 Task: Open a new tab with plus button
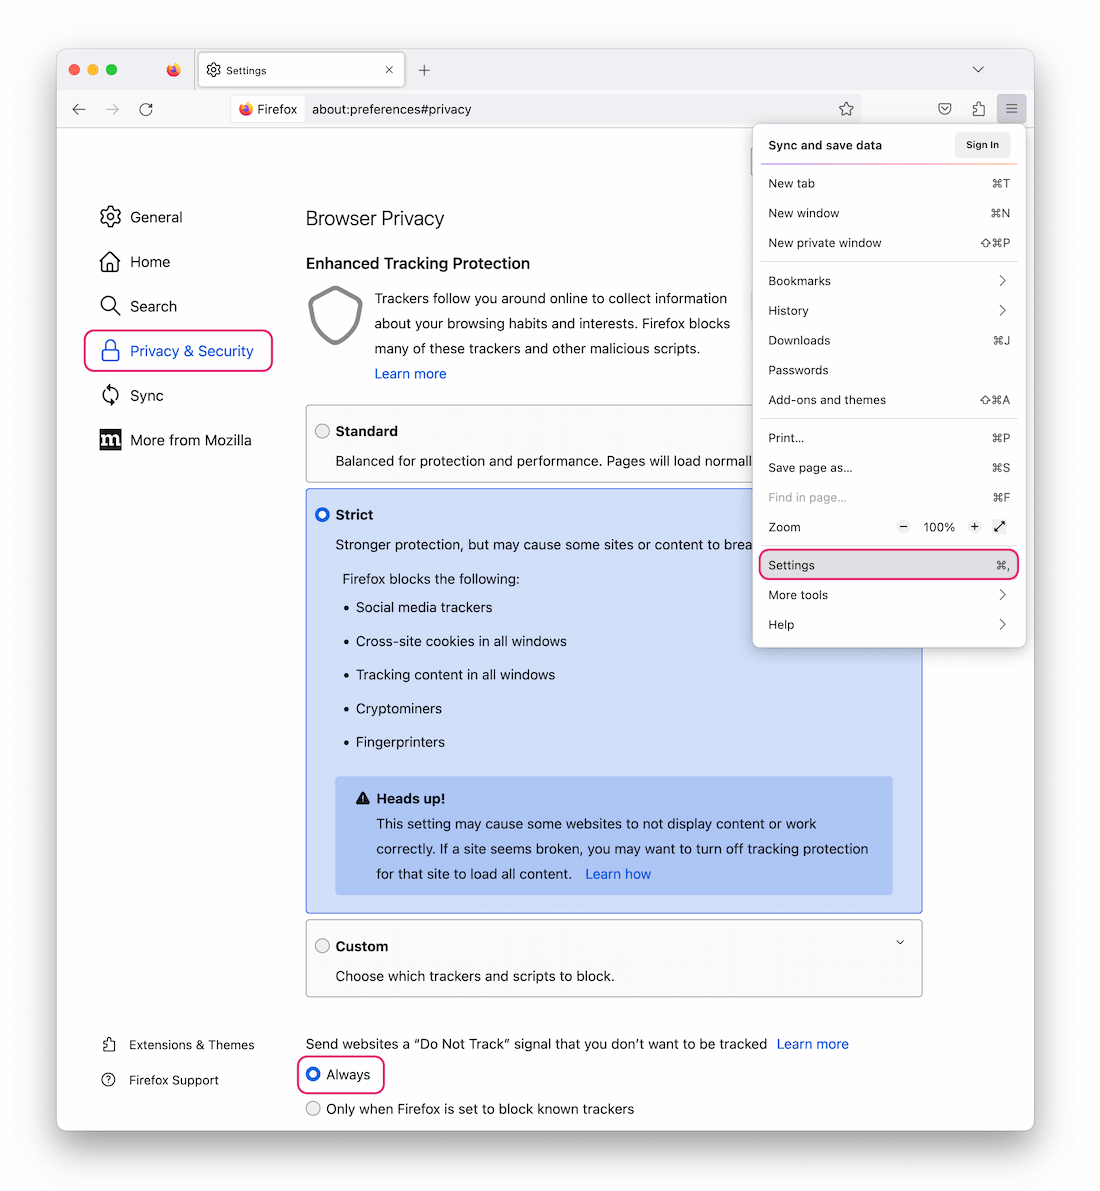pyautogui.click(x=424, y=70)
